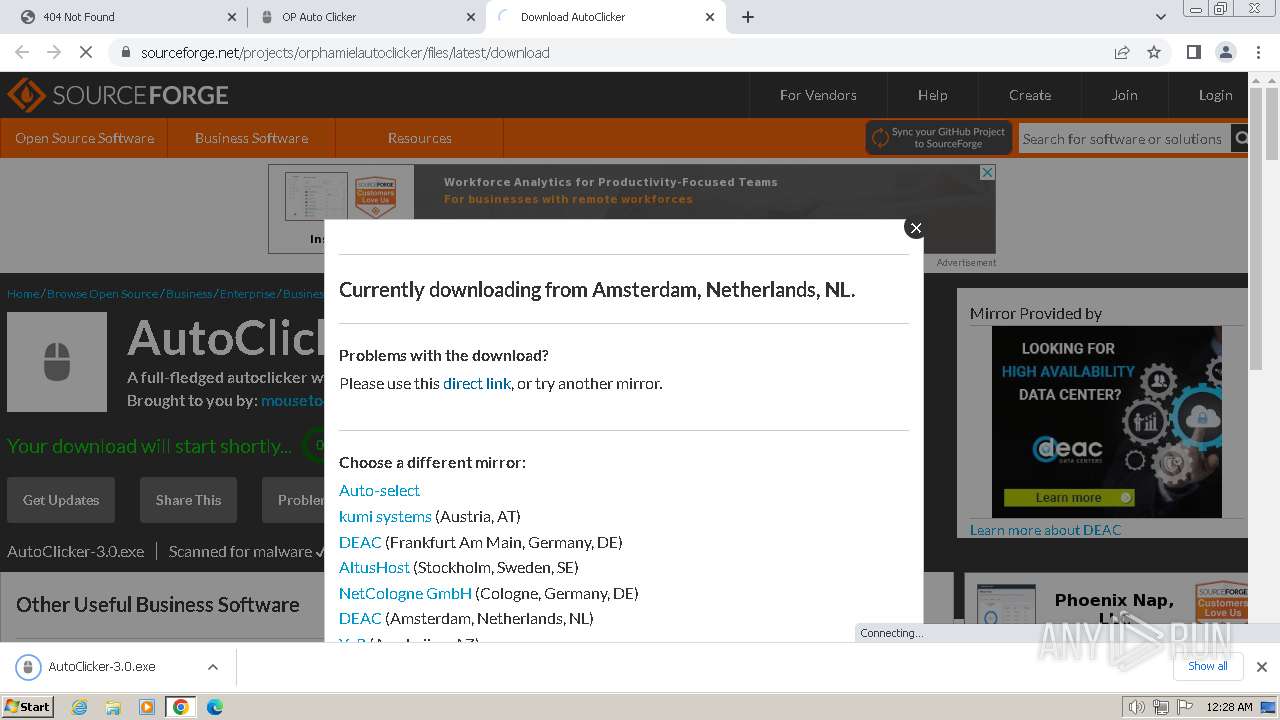Open a new browser tab

tap(748, 17)
